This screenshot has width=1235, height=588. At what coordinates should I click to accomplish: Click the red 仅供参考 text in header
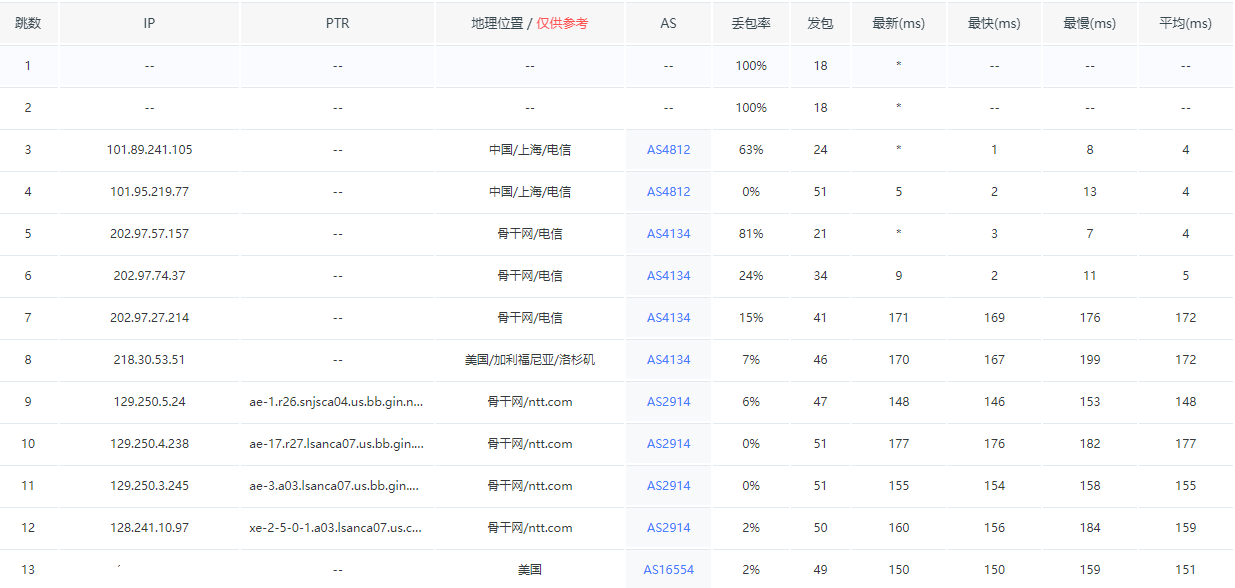coord(562,23)
